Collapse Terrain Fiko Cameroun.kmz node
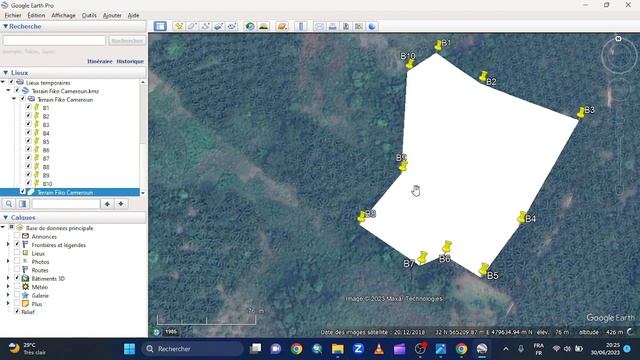The height and width of the screenshot is (360, 640). click(9, 91)
